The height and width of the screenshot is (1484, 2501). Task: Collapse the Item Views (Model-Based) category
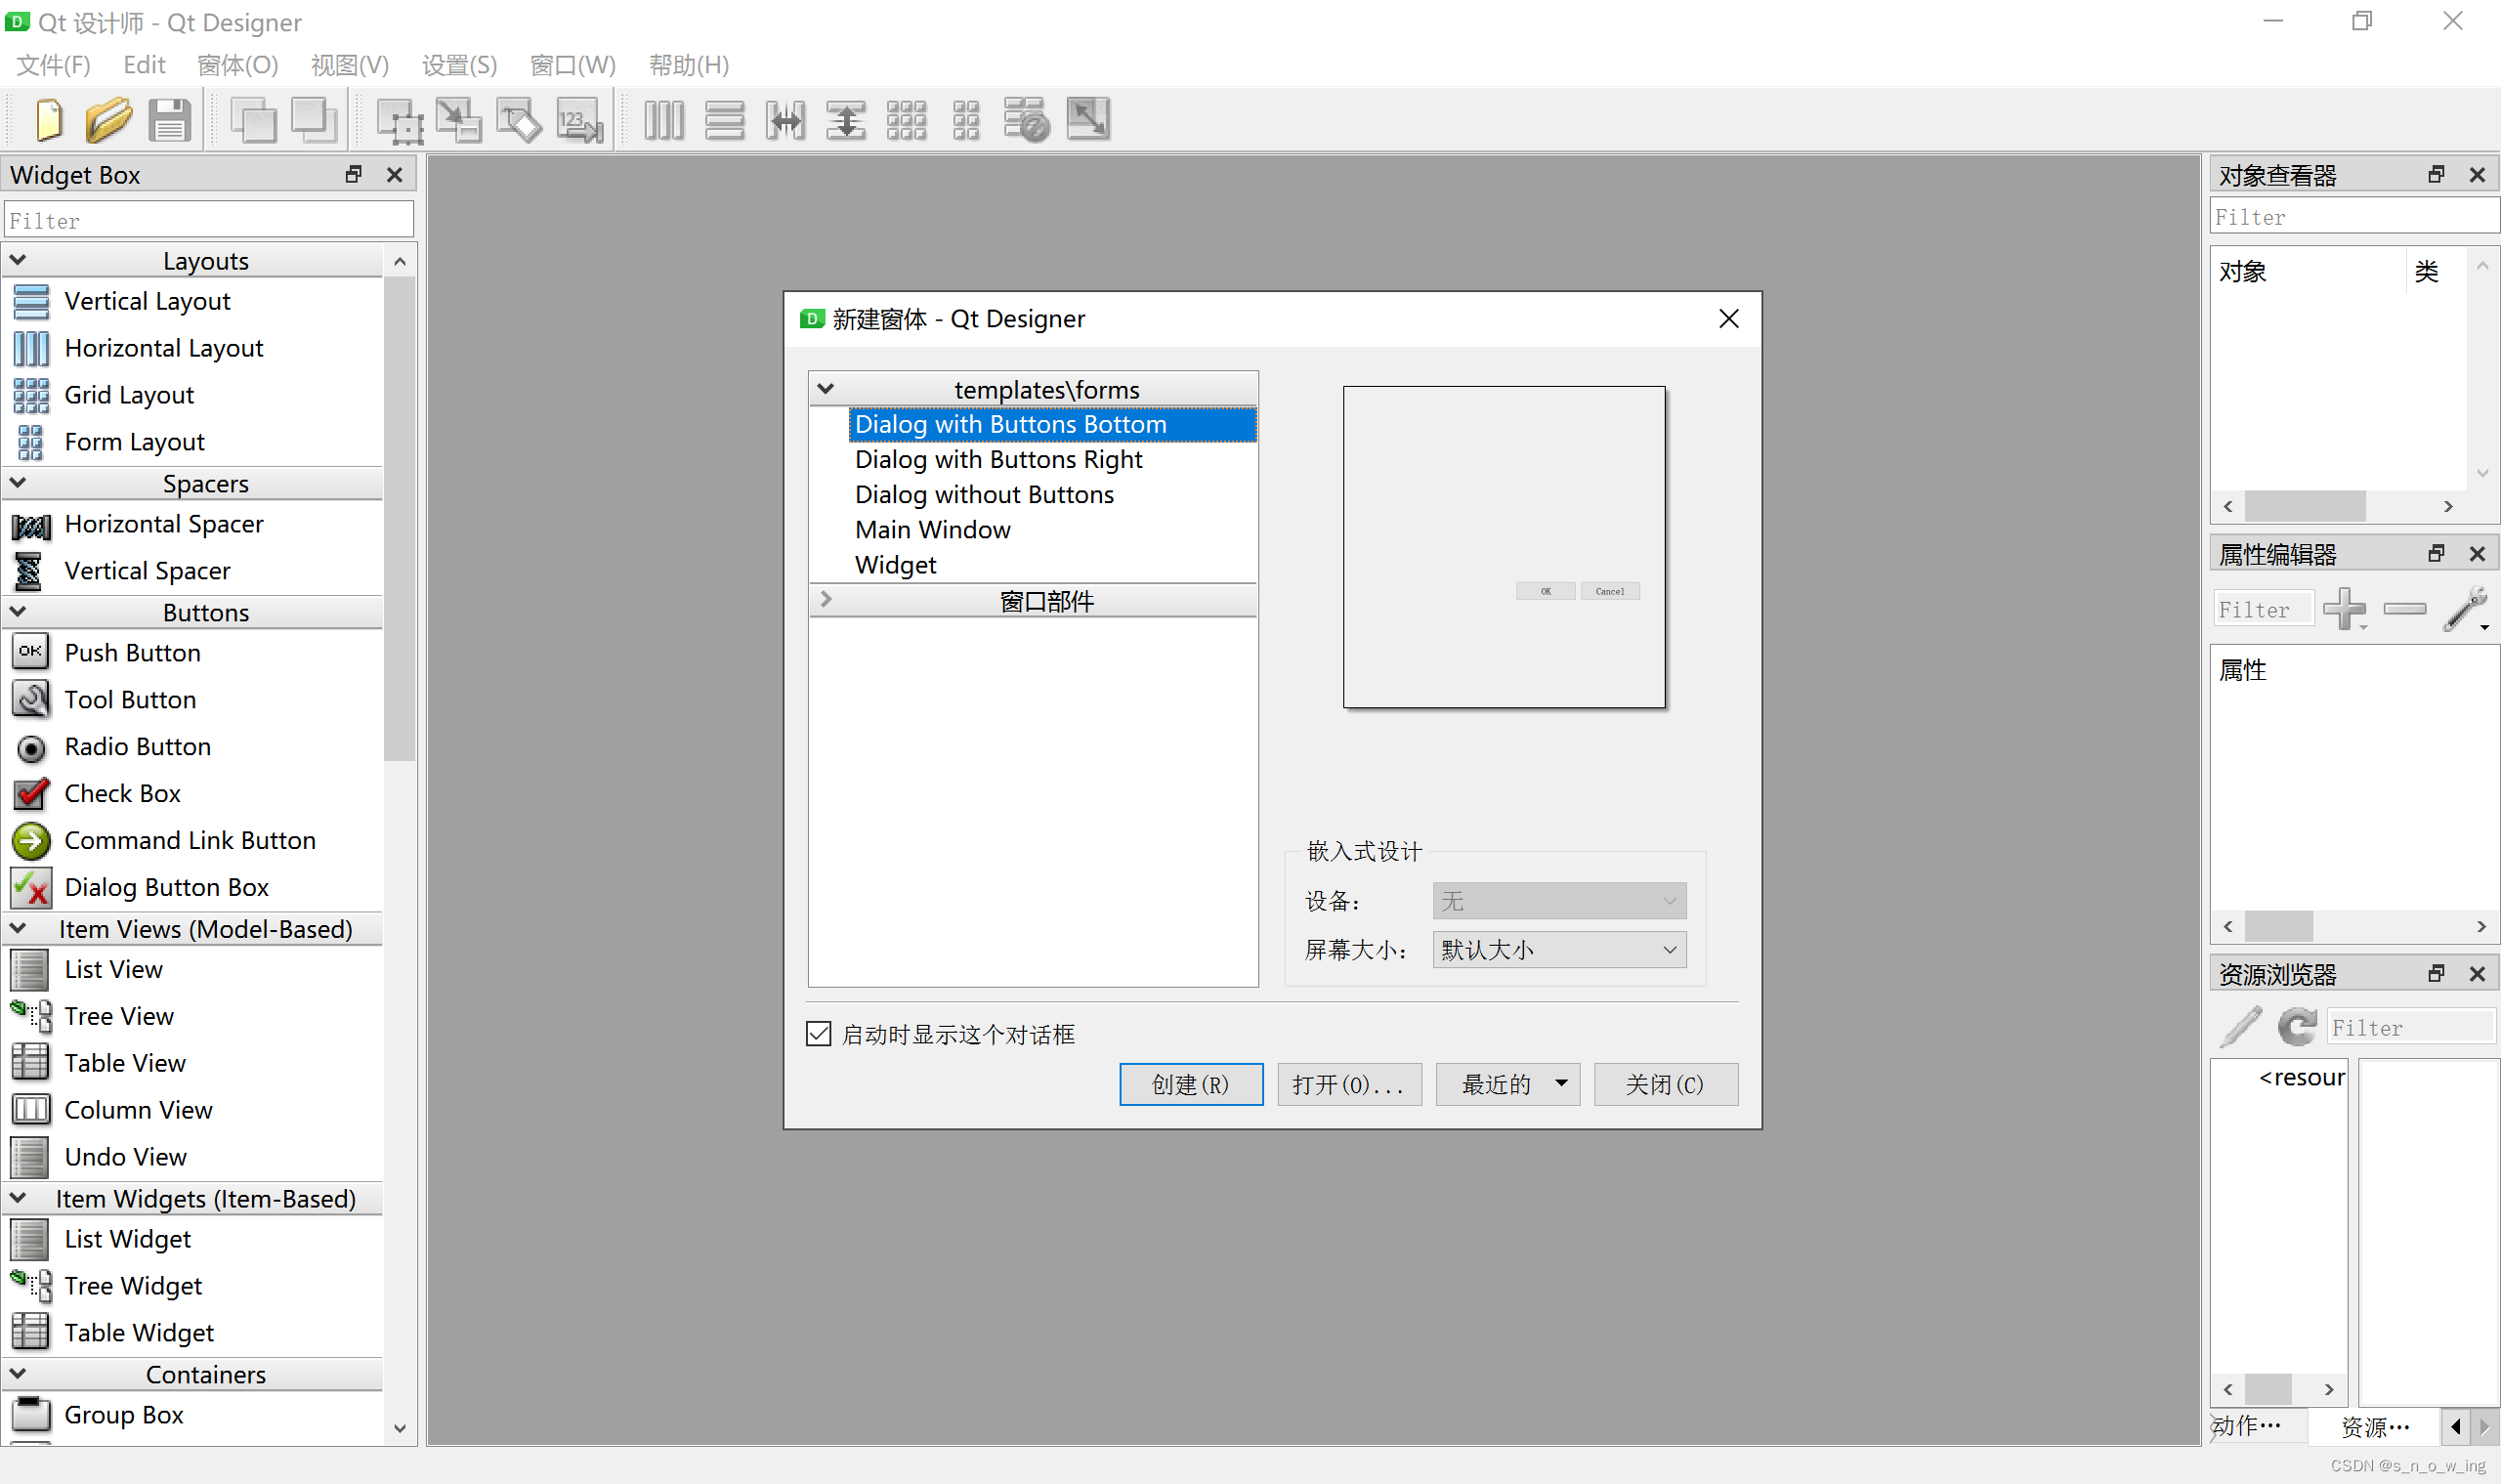point(18,929)
